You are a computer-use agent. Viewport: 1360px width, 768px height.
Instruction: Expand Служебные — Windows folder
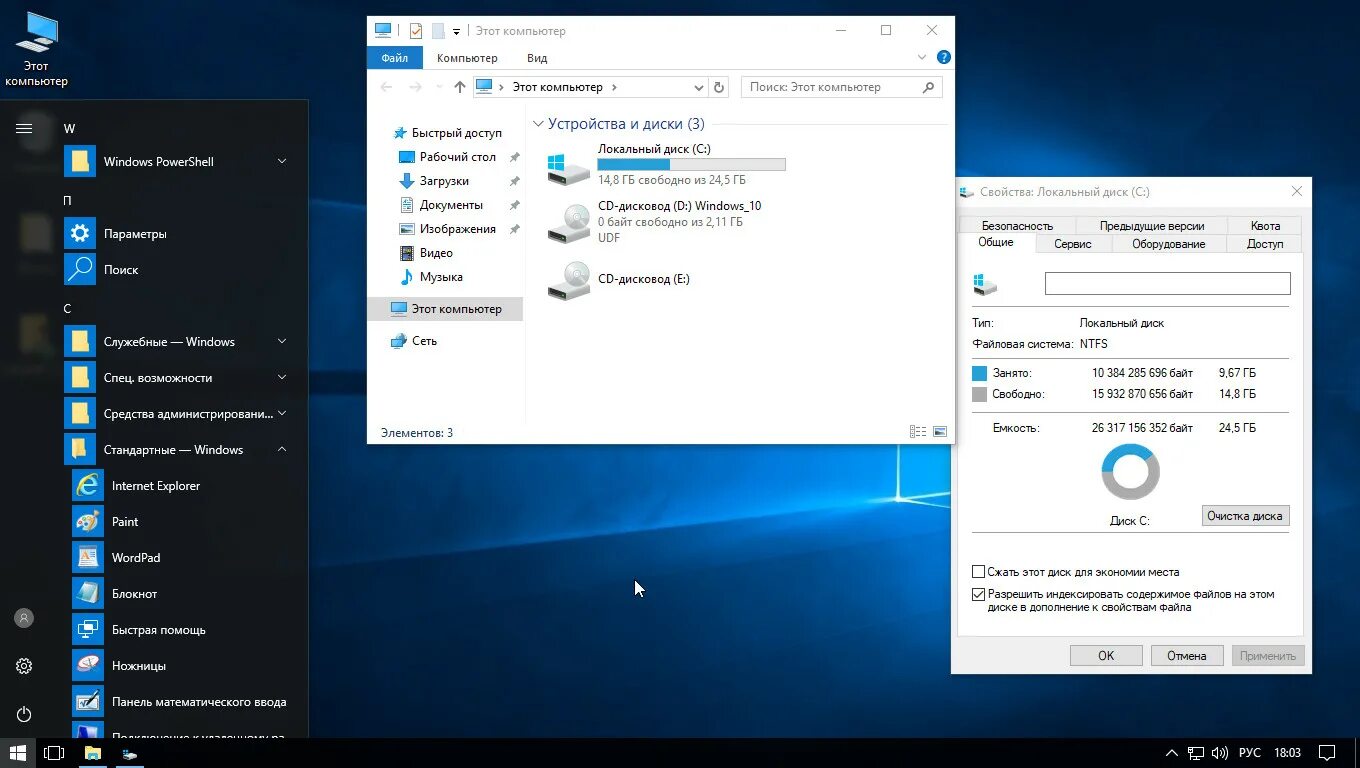(x=180, y=341)
